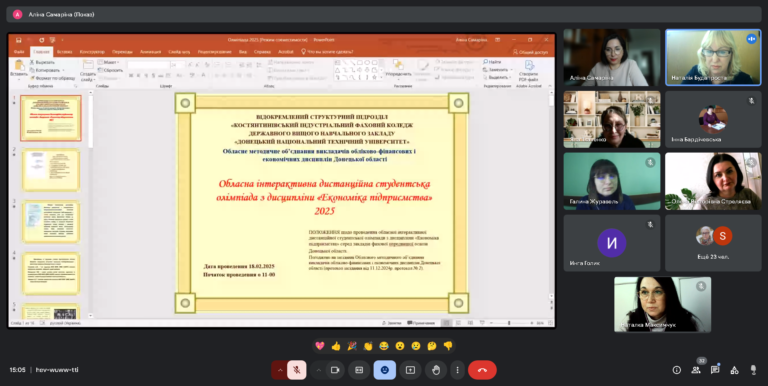768x386 pixels.
Task: Select Аліна Самаріна's video tile
Action: coord(612,57)
